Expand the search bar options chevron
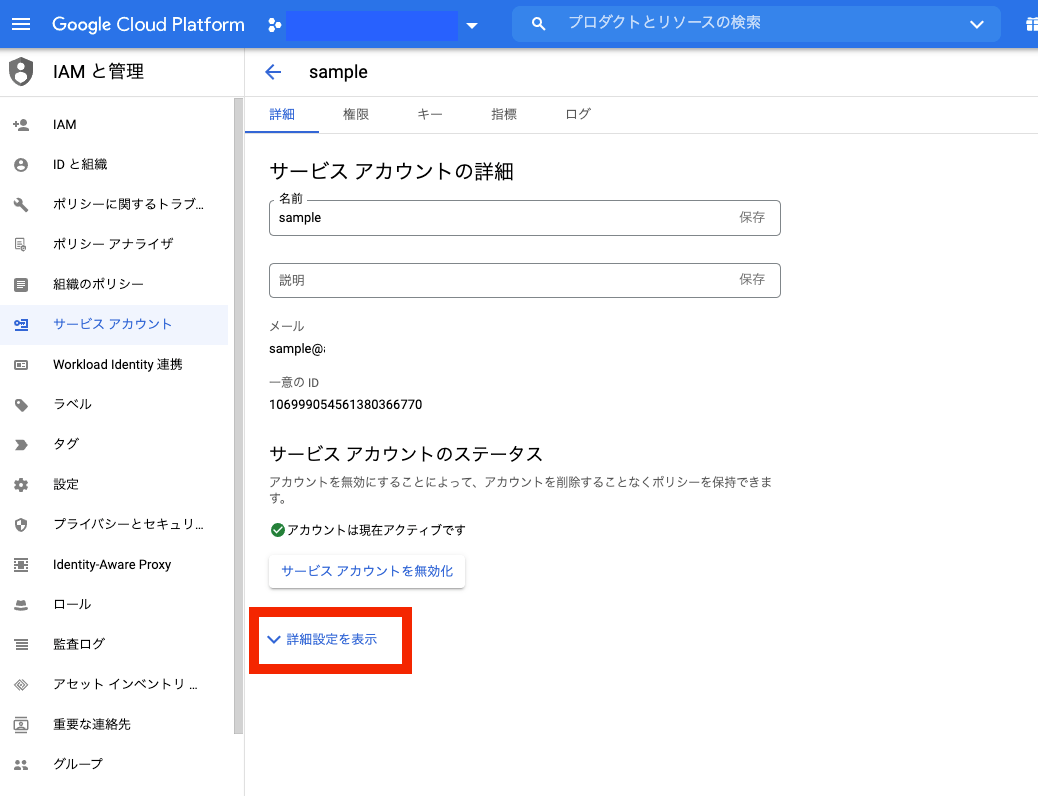1038x796 pixels. click(977, 25)
